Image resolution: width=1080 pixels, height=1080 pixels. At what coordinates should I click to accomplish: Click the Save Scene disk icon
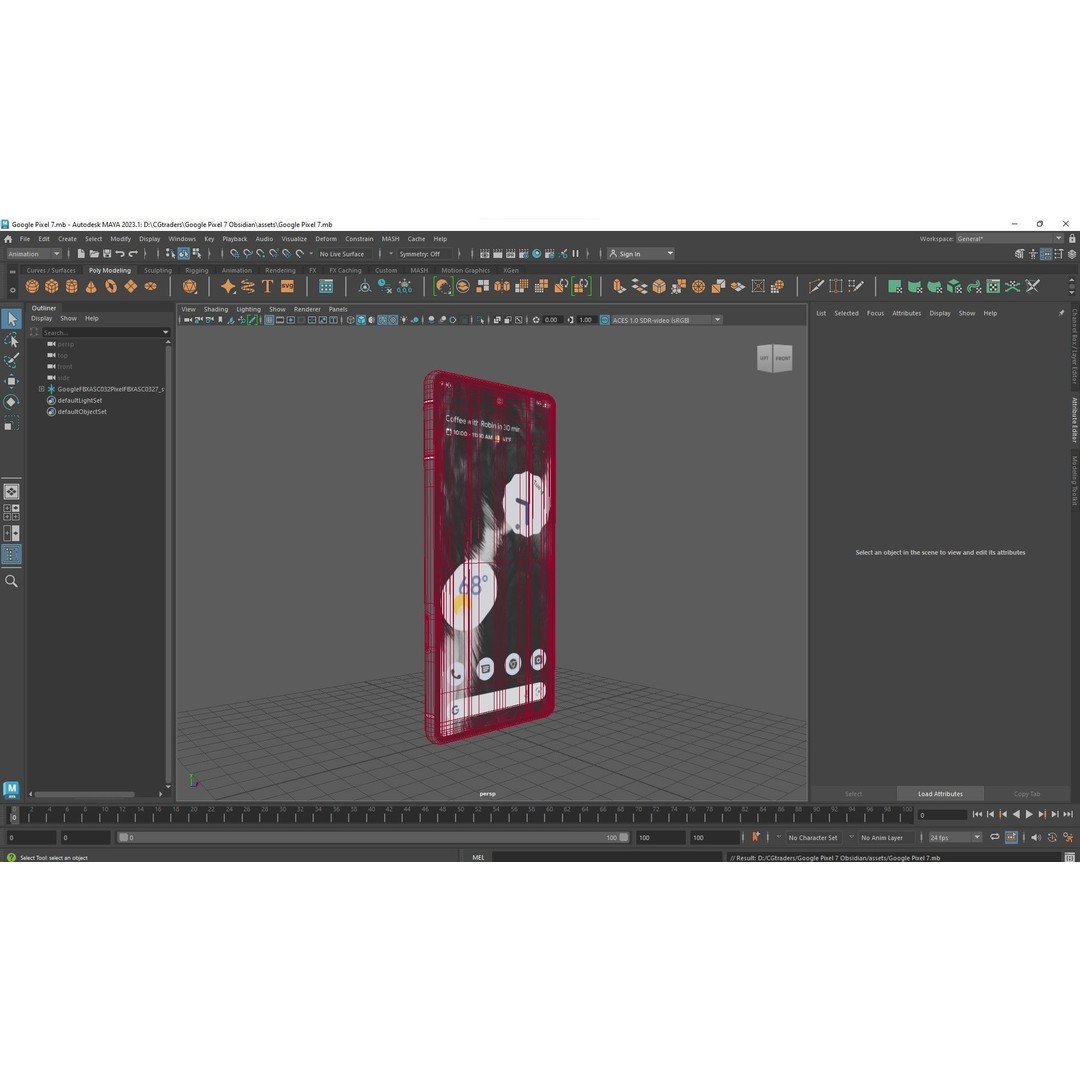[107, 253]
